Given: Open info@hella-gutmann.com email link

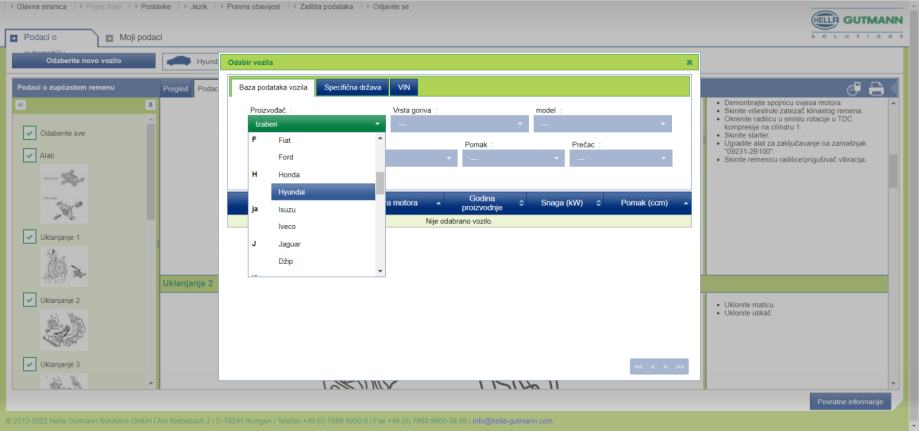Looking at the screenshot, I should [513, 420].
